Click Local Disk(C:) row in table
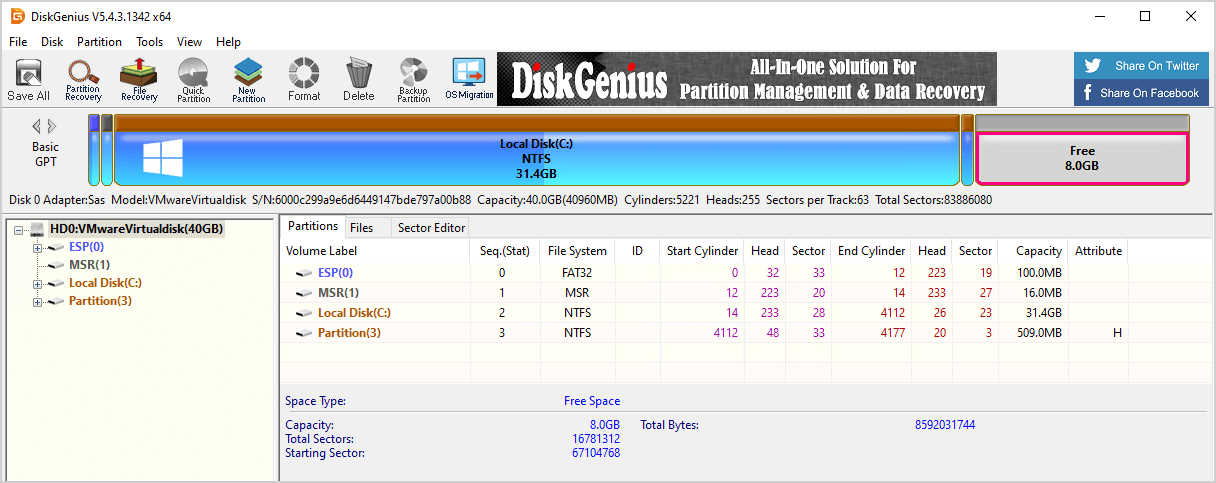This screenshot has width=1216, height=483. 705,312
